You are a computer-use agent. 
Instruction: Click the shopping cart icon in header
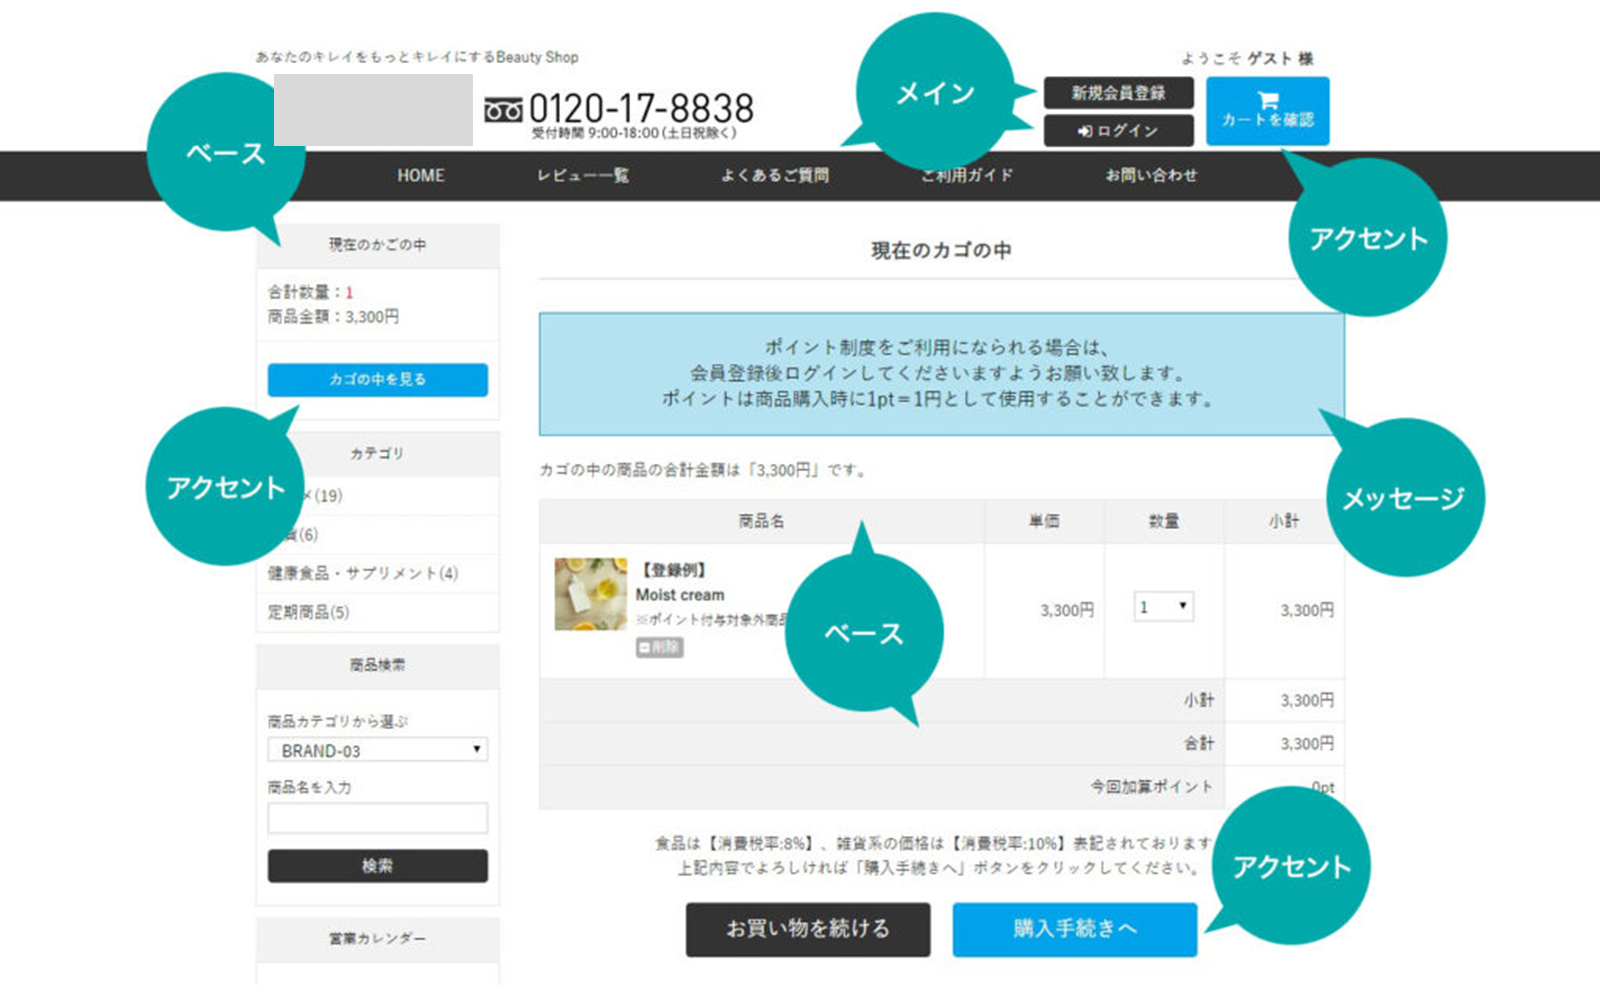tap(1267, 100)
